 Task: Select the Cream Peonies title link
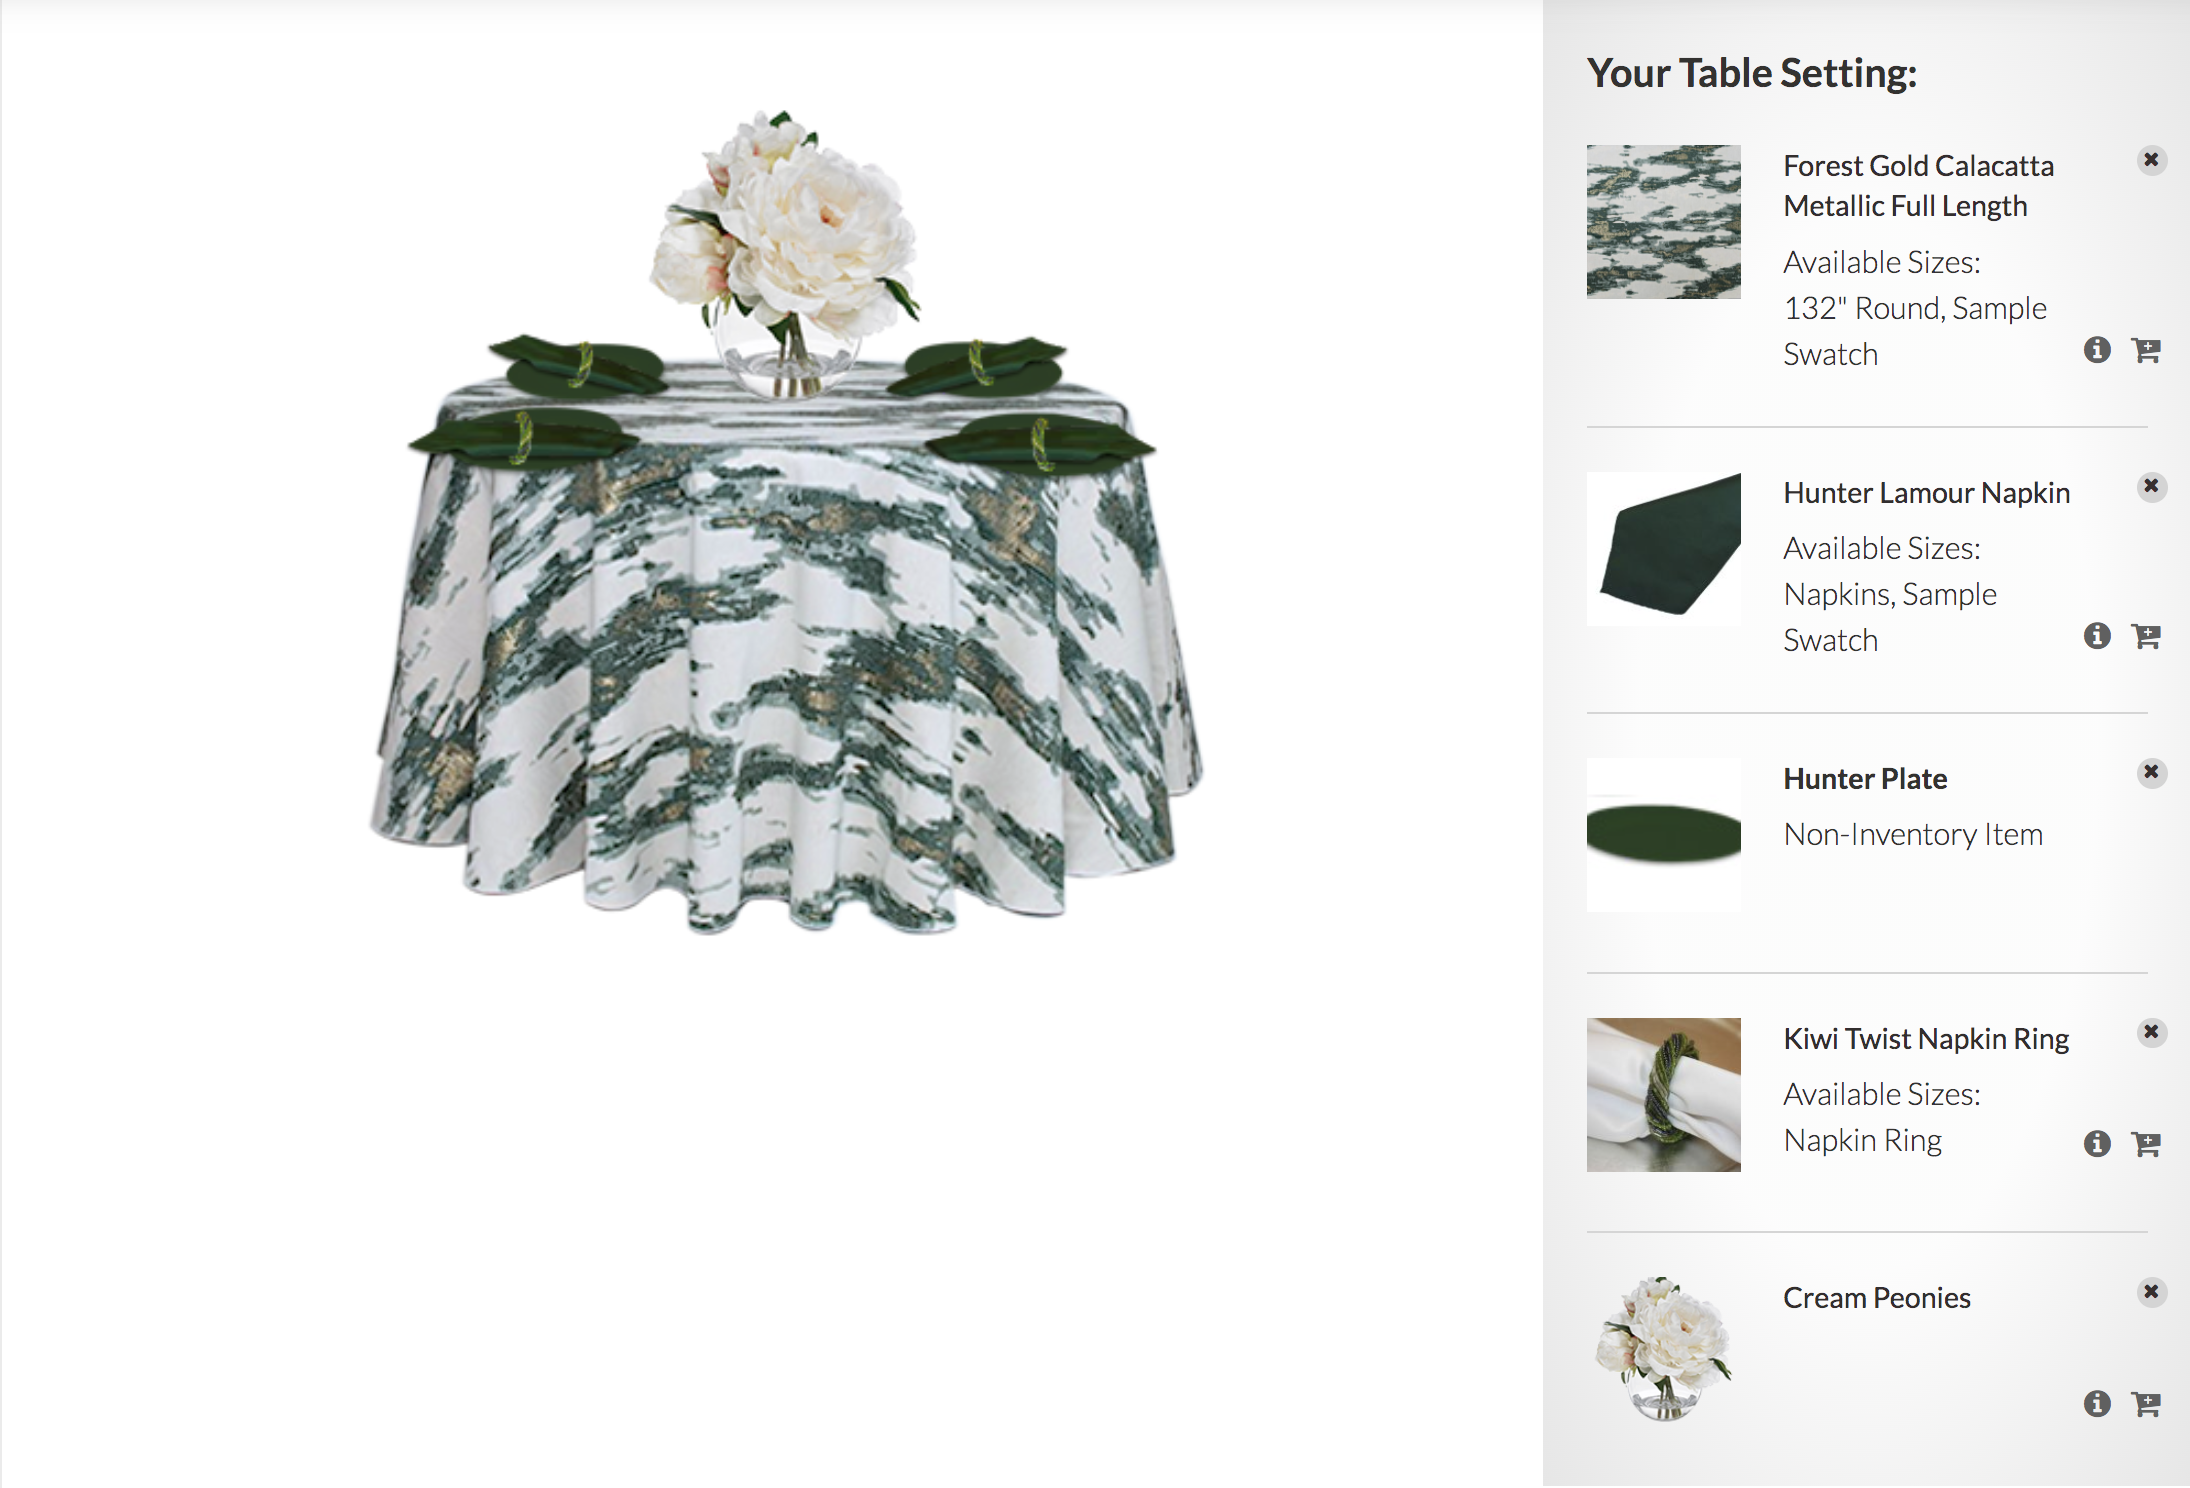tap(1877, 1298)
